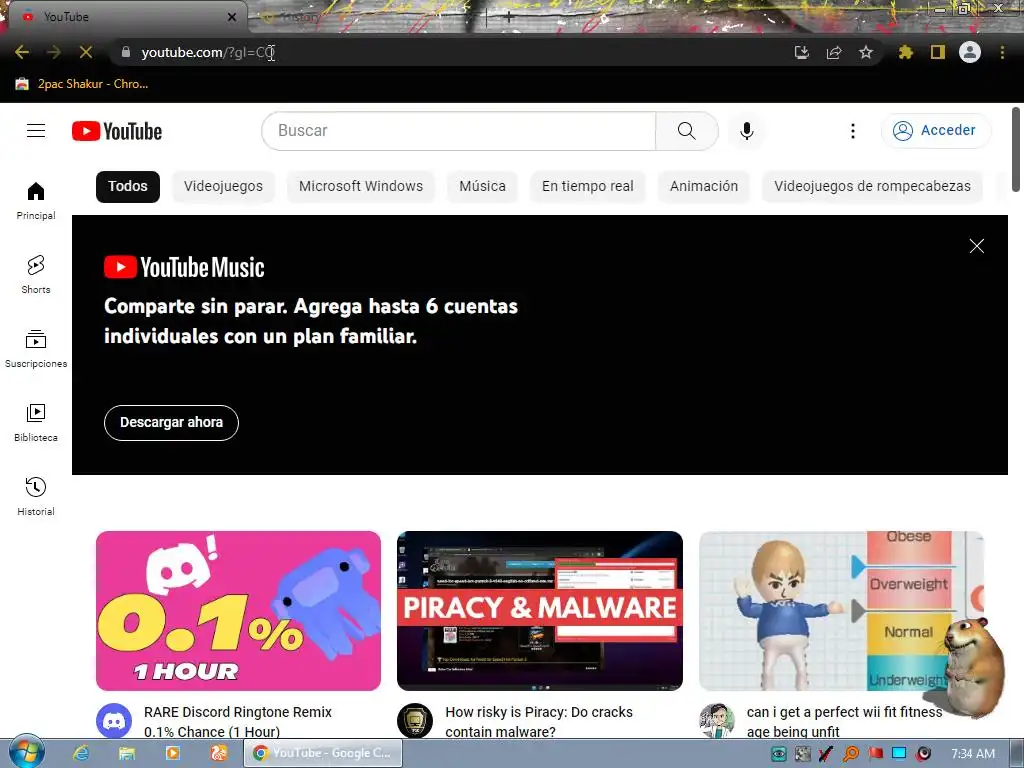Open Chrome extensions puzzle icon

[906, 52]
